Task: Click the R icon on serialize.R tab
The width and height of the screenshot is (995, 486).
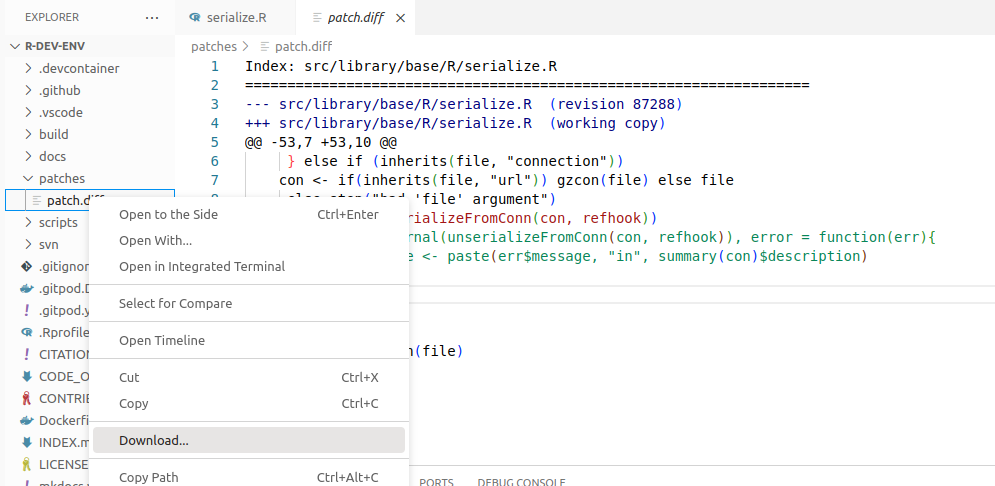Action: (194, 18)
